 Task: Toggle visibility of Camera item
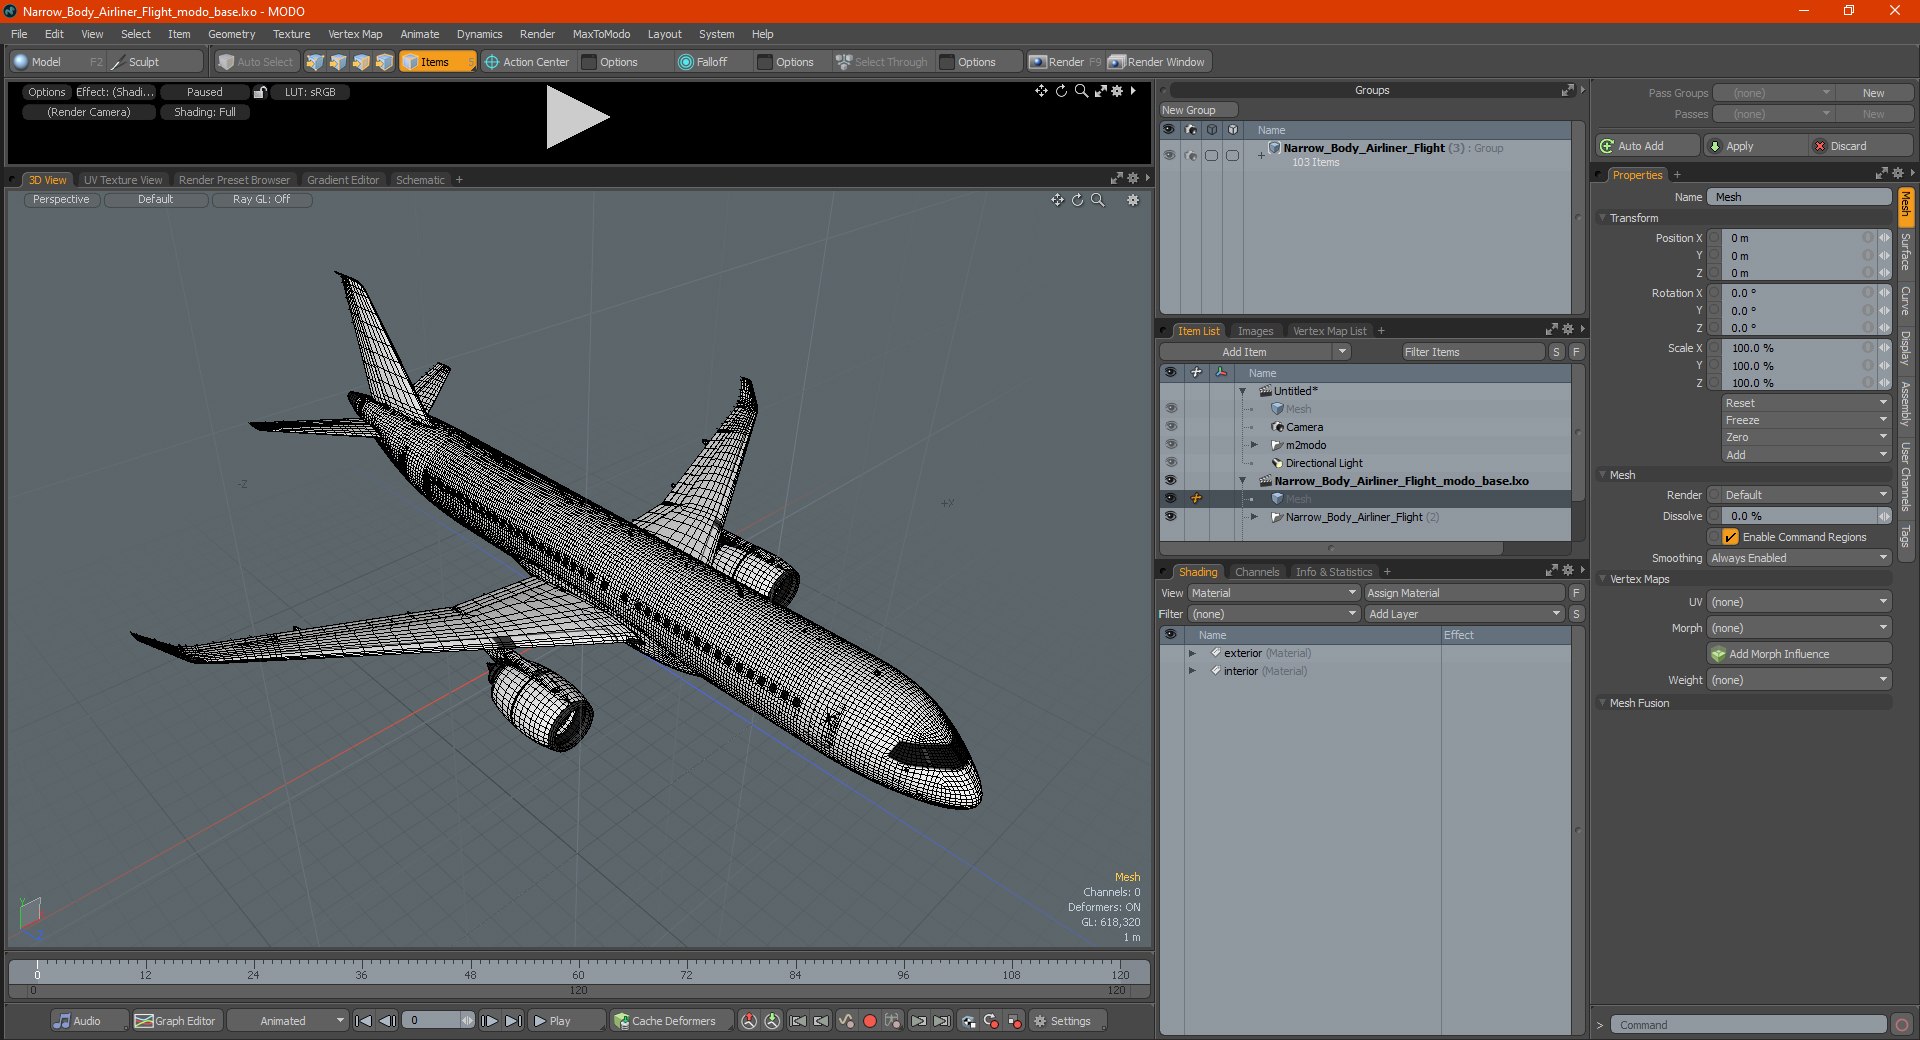pos(1170,427)
